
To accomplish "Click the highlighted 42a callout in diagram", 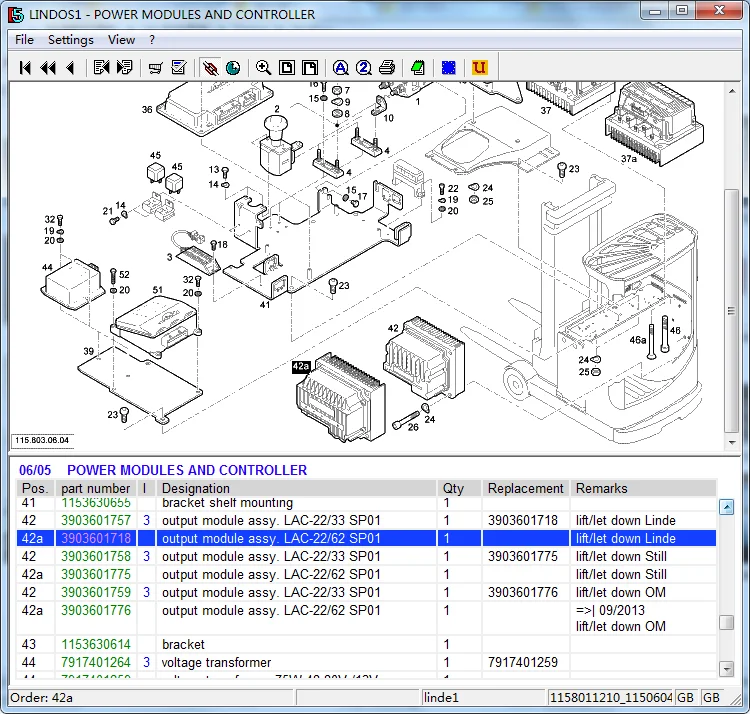I will pos(301,367).
